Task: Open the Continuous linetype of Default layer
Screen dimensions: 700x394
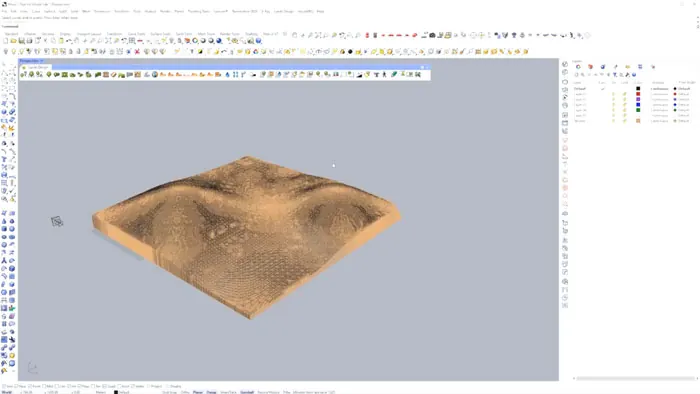Action: (659, 89)
